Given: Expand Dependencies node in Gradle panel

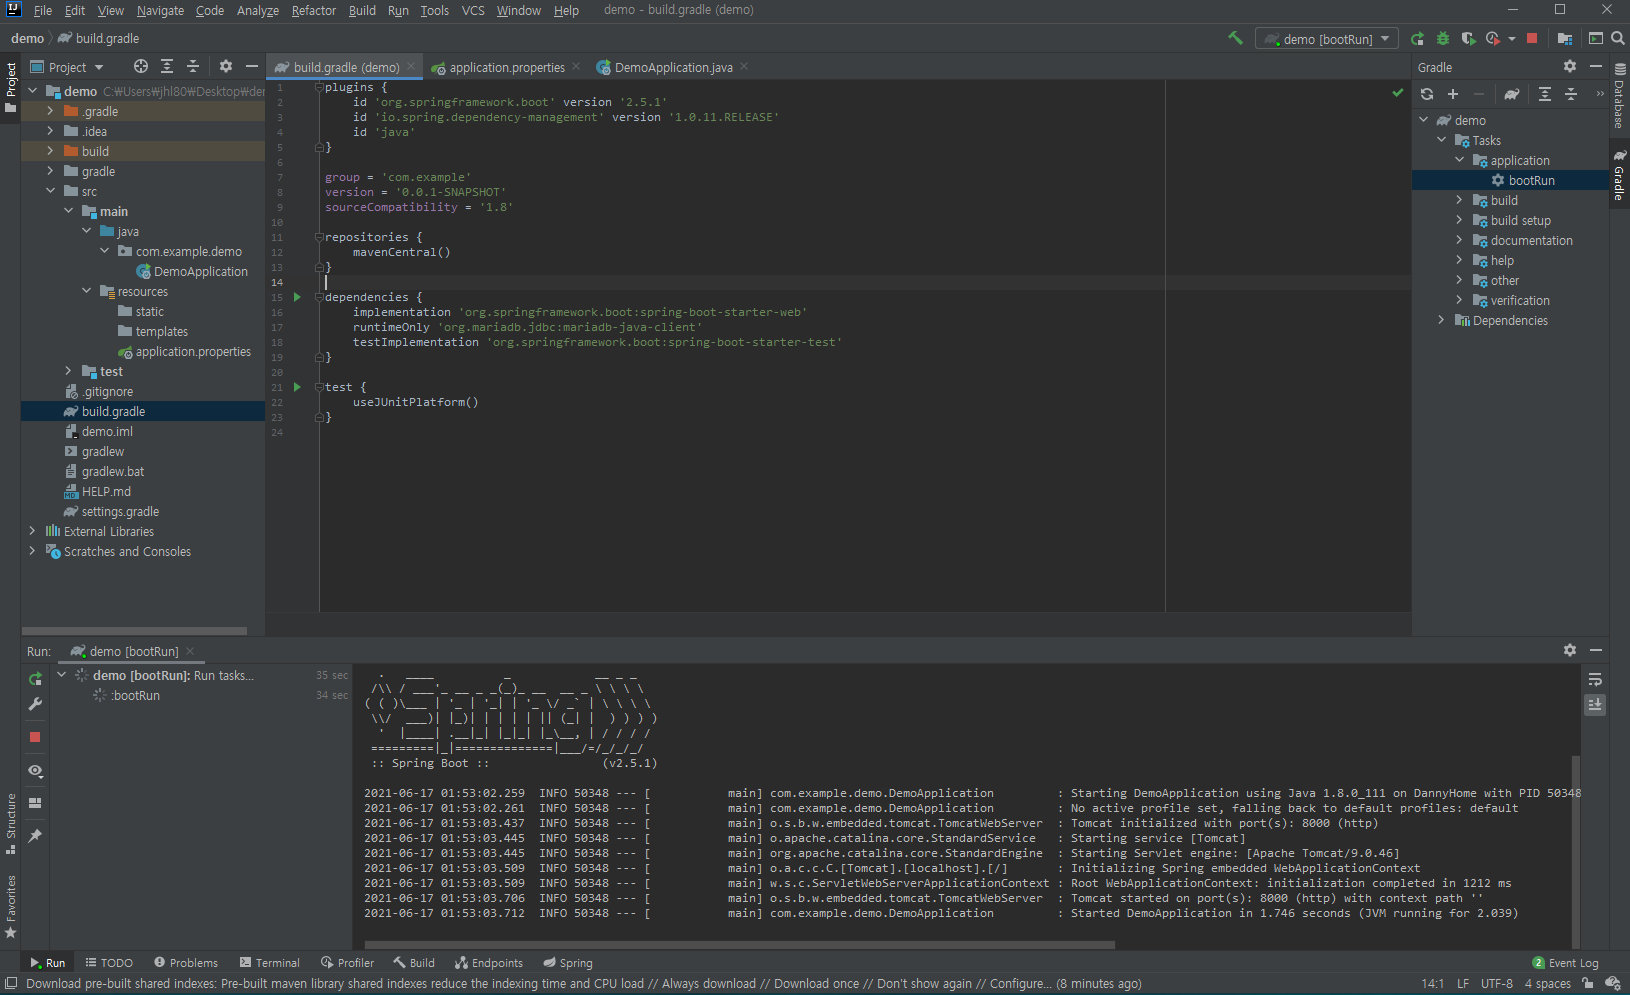Looking at the screenshot, I should click(1441, 320).
